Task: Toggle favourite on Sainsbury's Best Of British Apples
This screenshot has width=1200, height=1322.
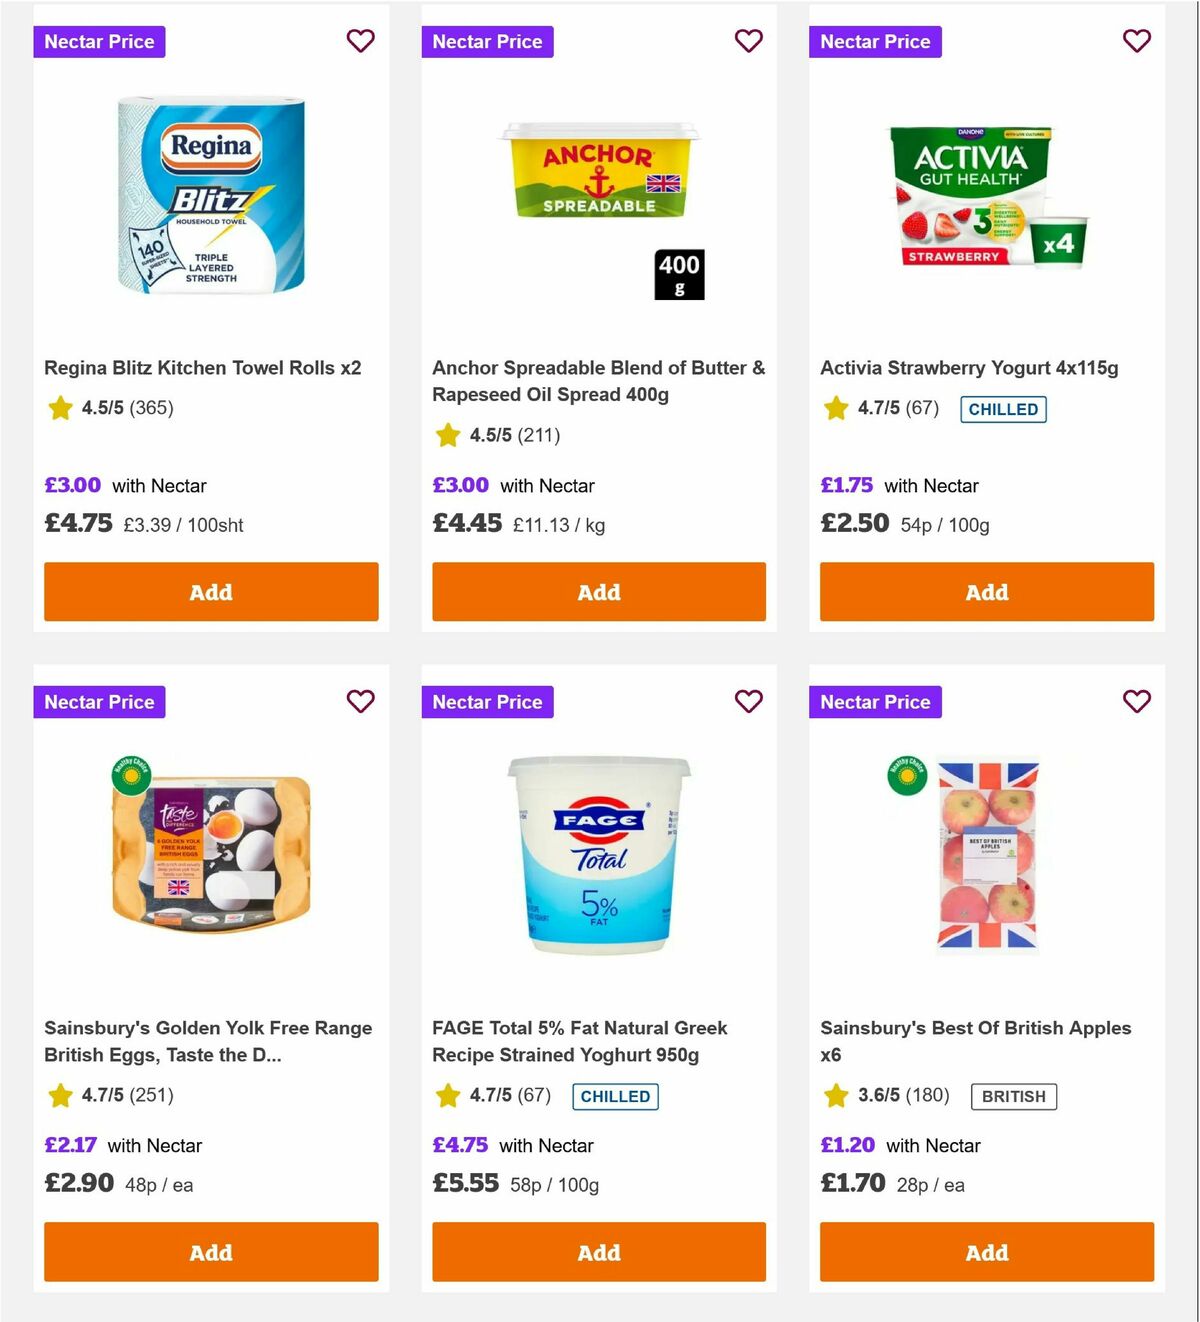Action: pyautogui.click(x=1136, y=702)
